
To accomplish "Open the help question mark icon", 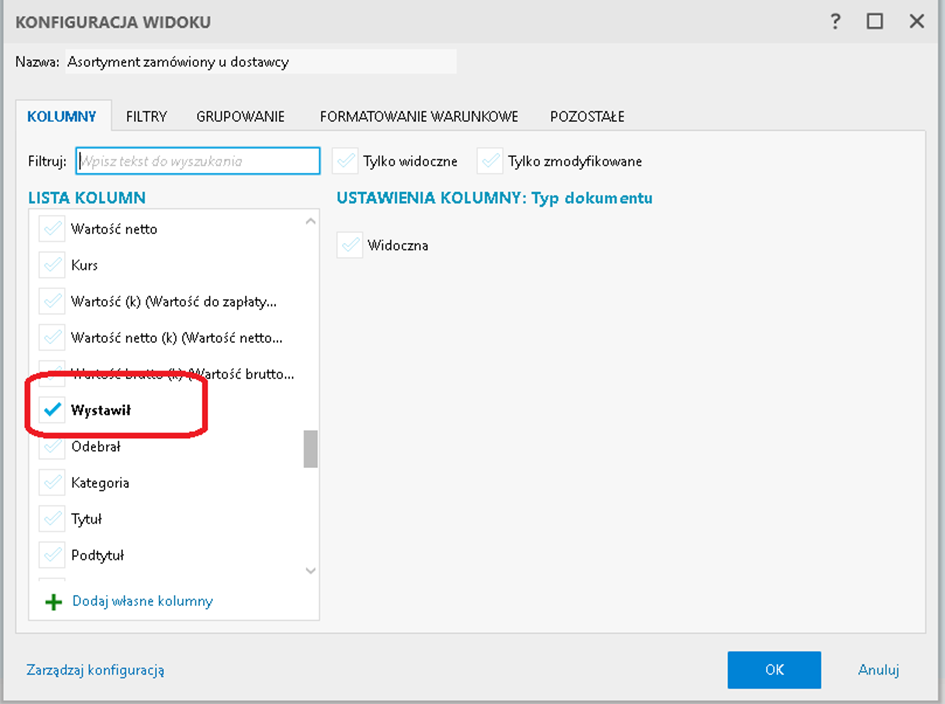I will pos(836,22).
